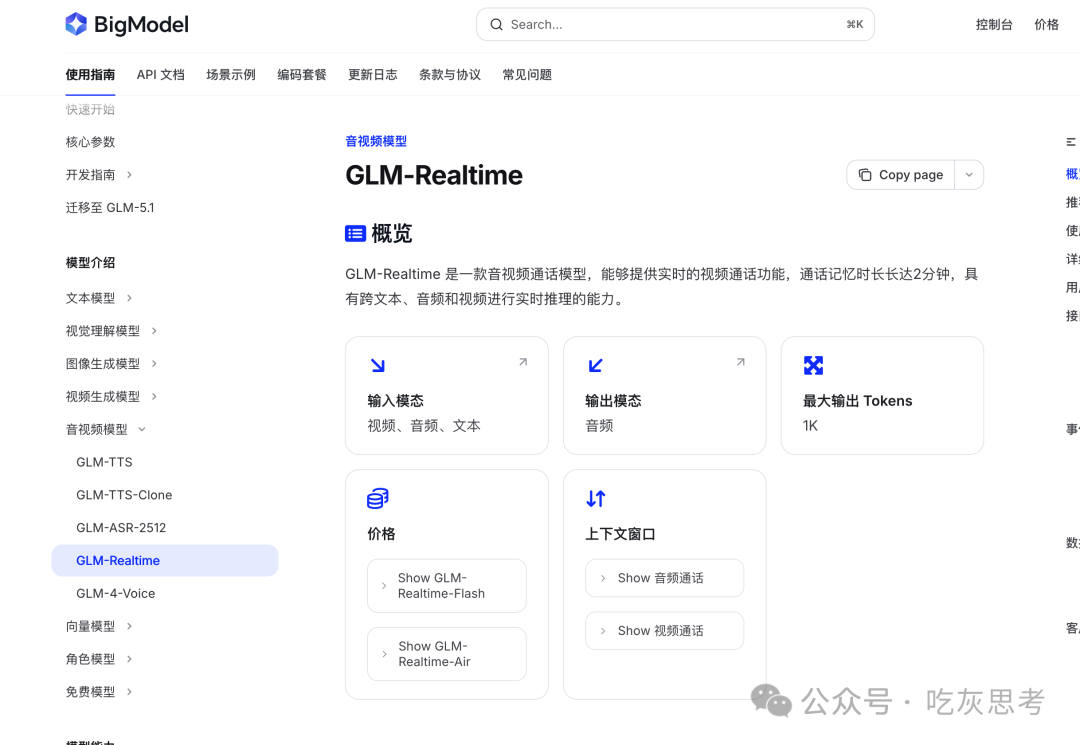This screenshot has height=745, width=1080.
Task: Expand Show 音频通话 context window
Action: [x=665, y=578]
